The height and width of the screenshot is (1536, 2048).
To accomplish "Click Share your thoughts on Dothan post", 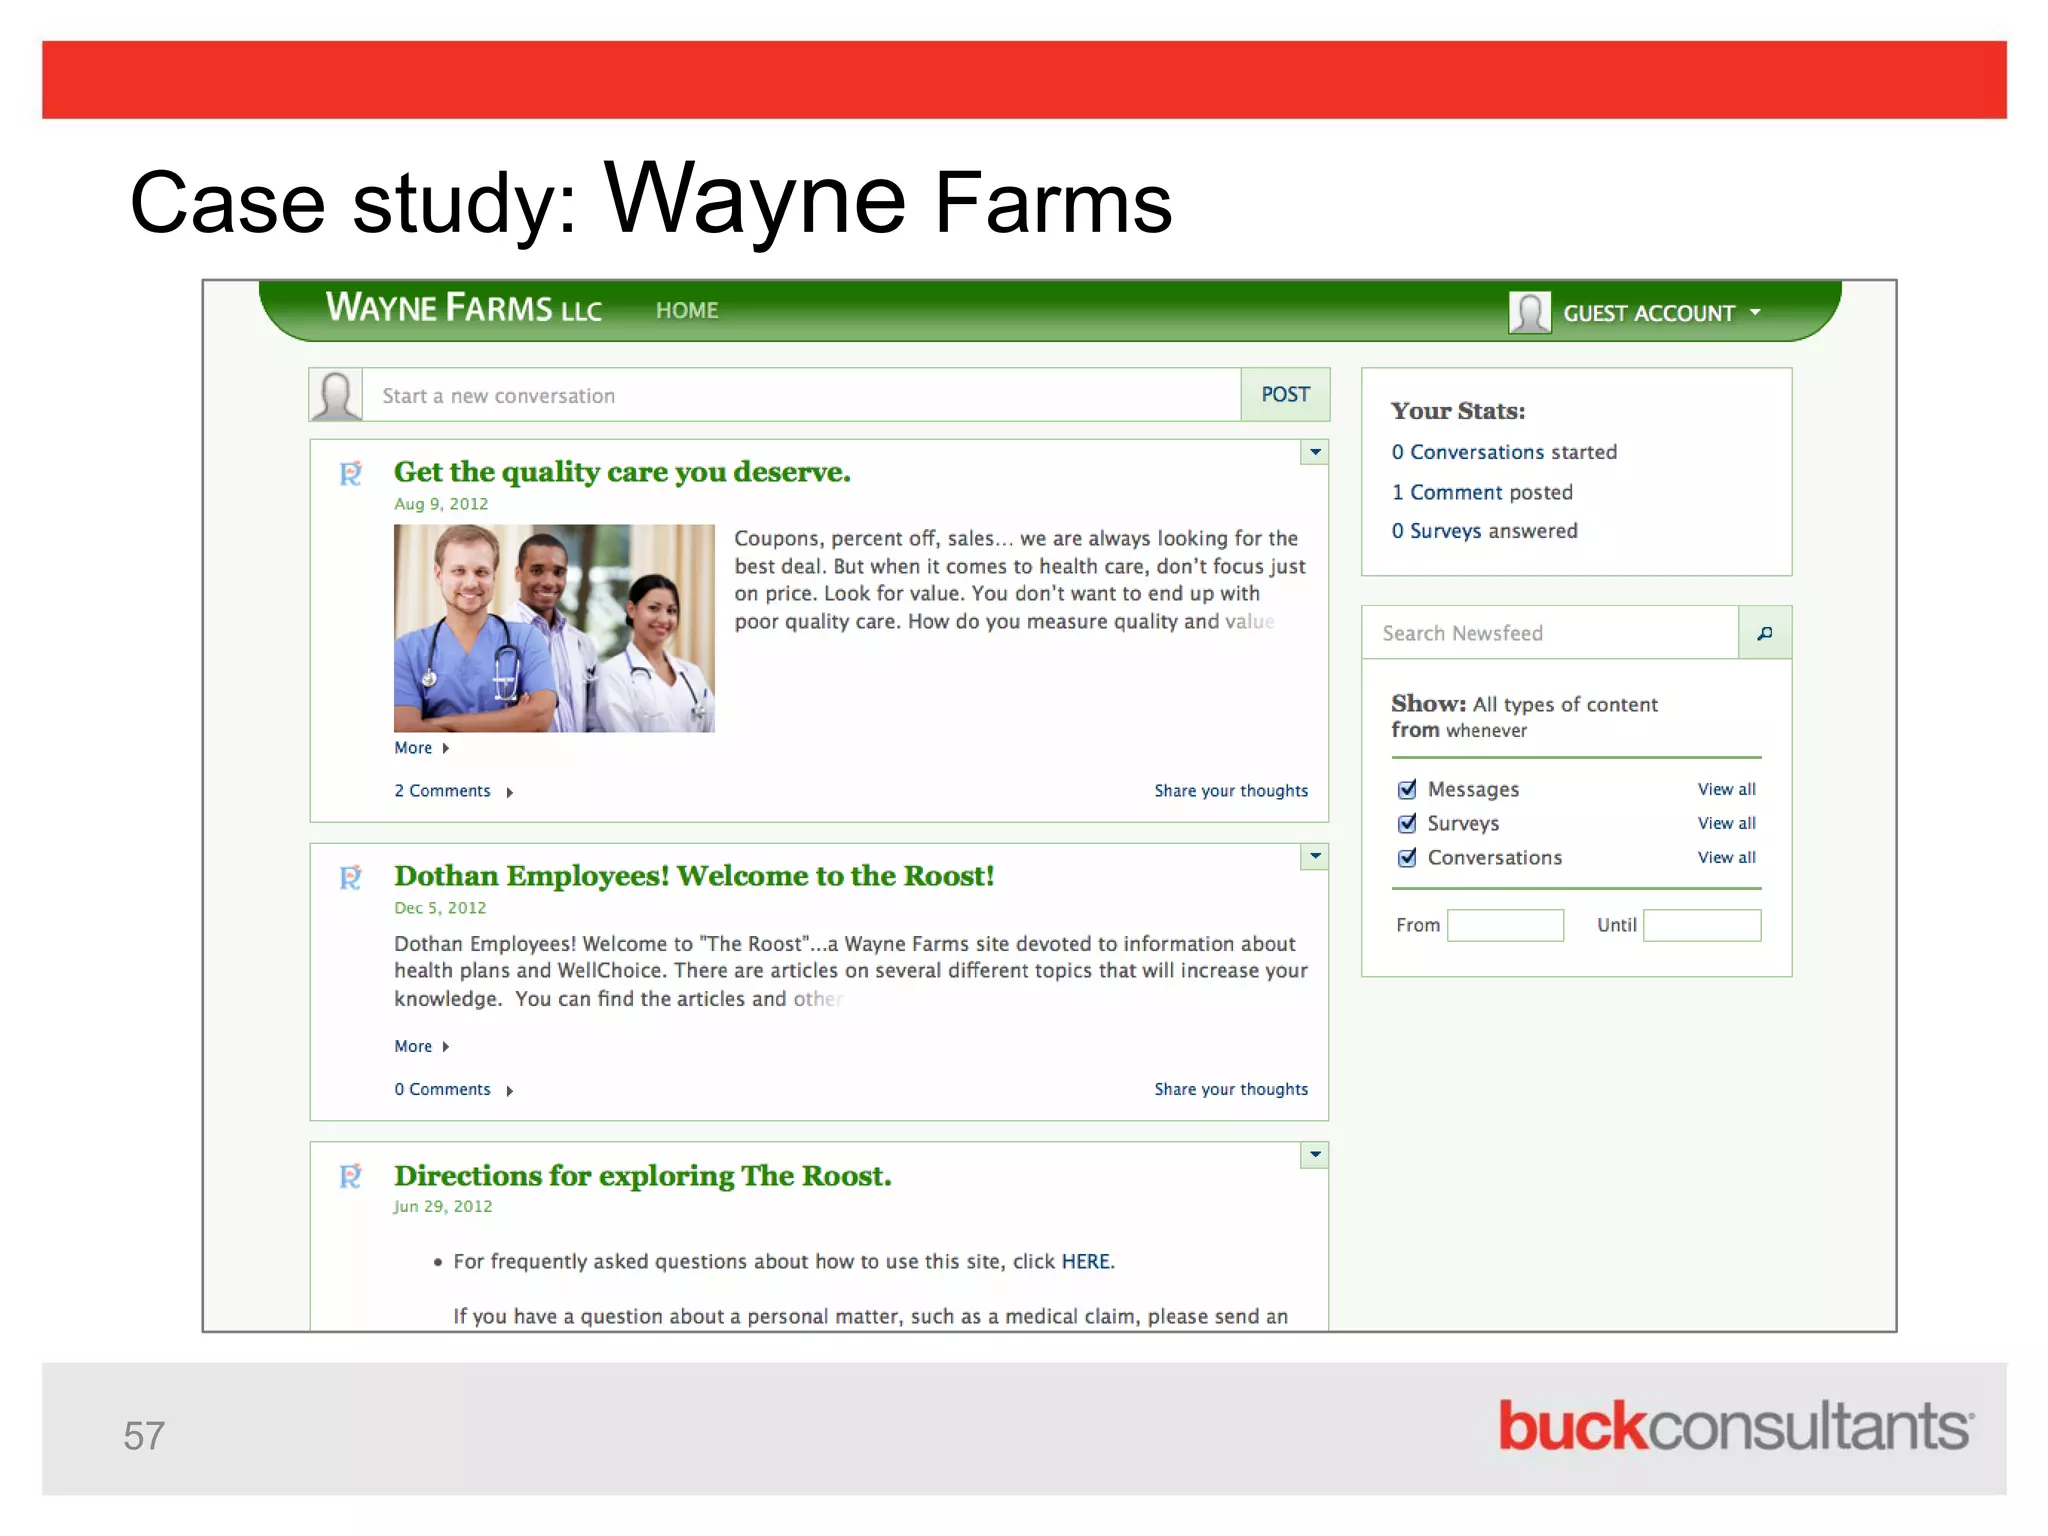I will point(1231,1089).
